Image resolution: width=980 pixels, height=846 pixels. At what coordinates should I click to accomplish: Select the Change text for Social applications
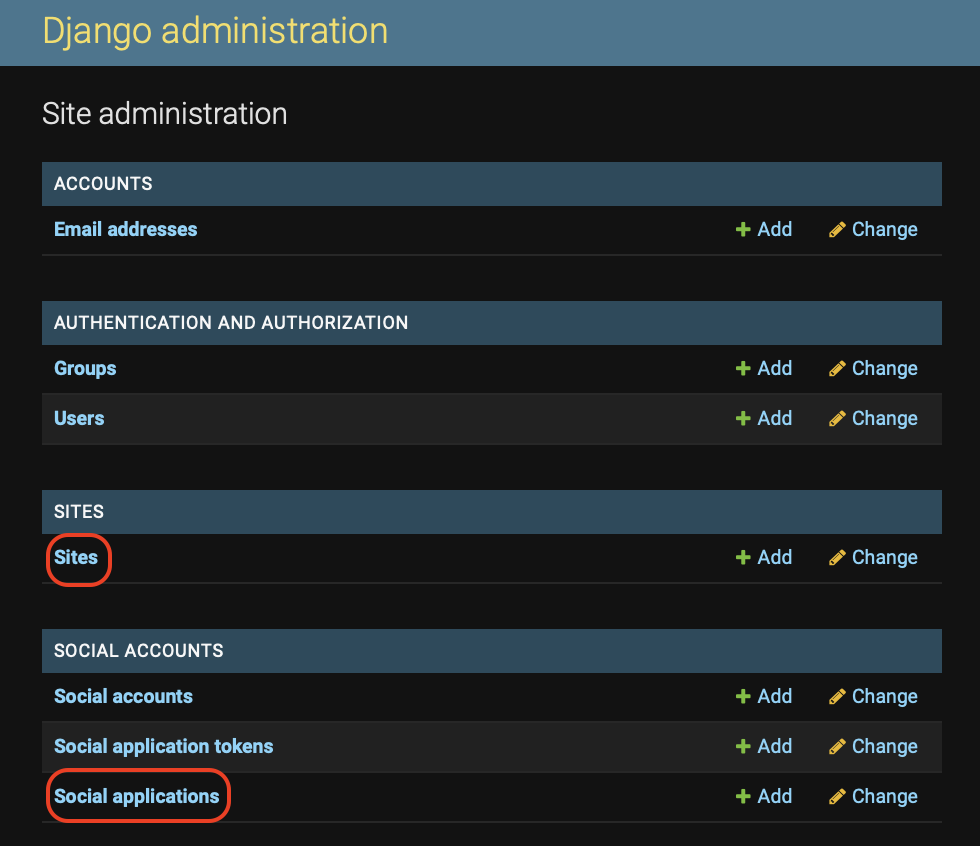[884, 796]
